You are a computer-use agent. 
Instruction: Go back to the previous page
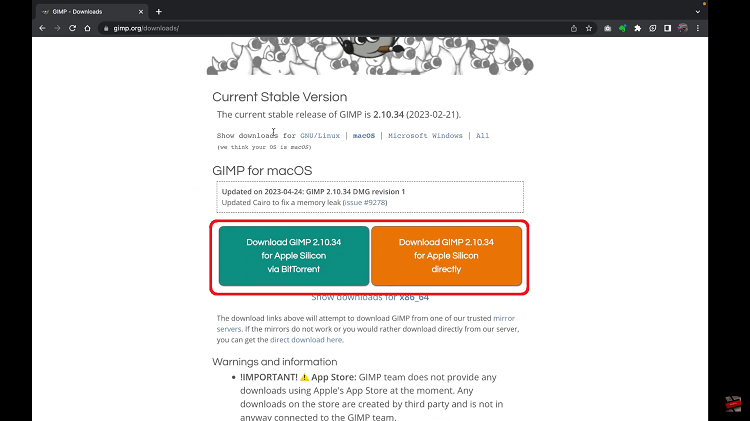click(x=43, y=28)
